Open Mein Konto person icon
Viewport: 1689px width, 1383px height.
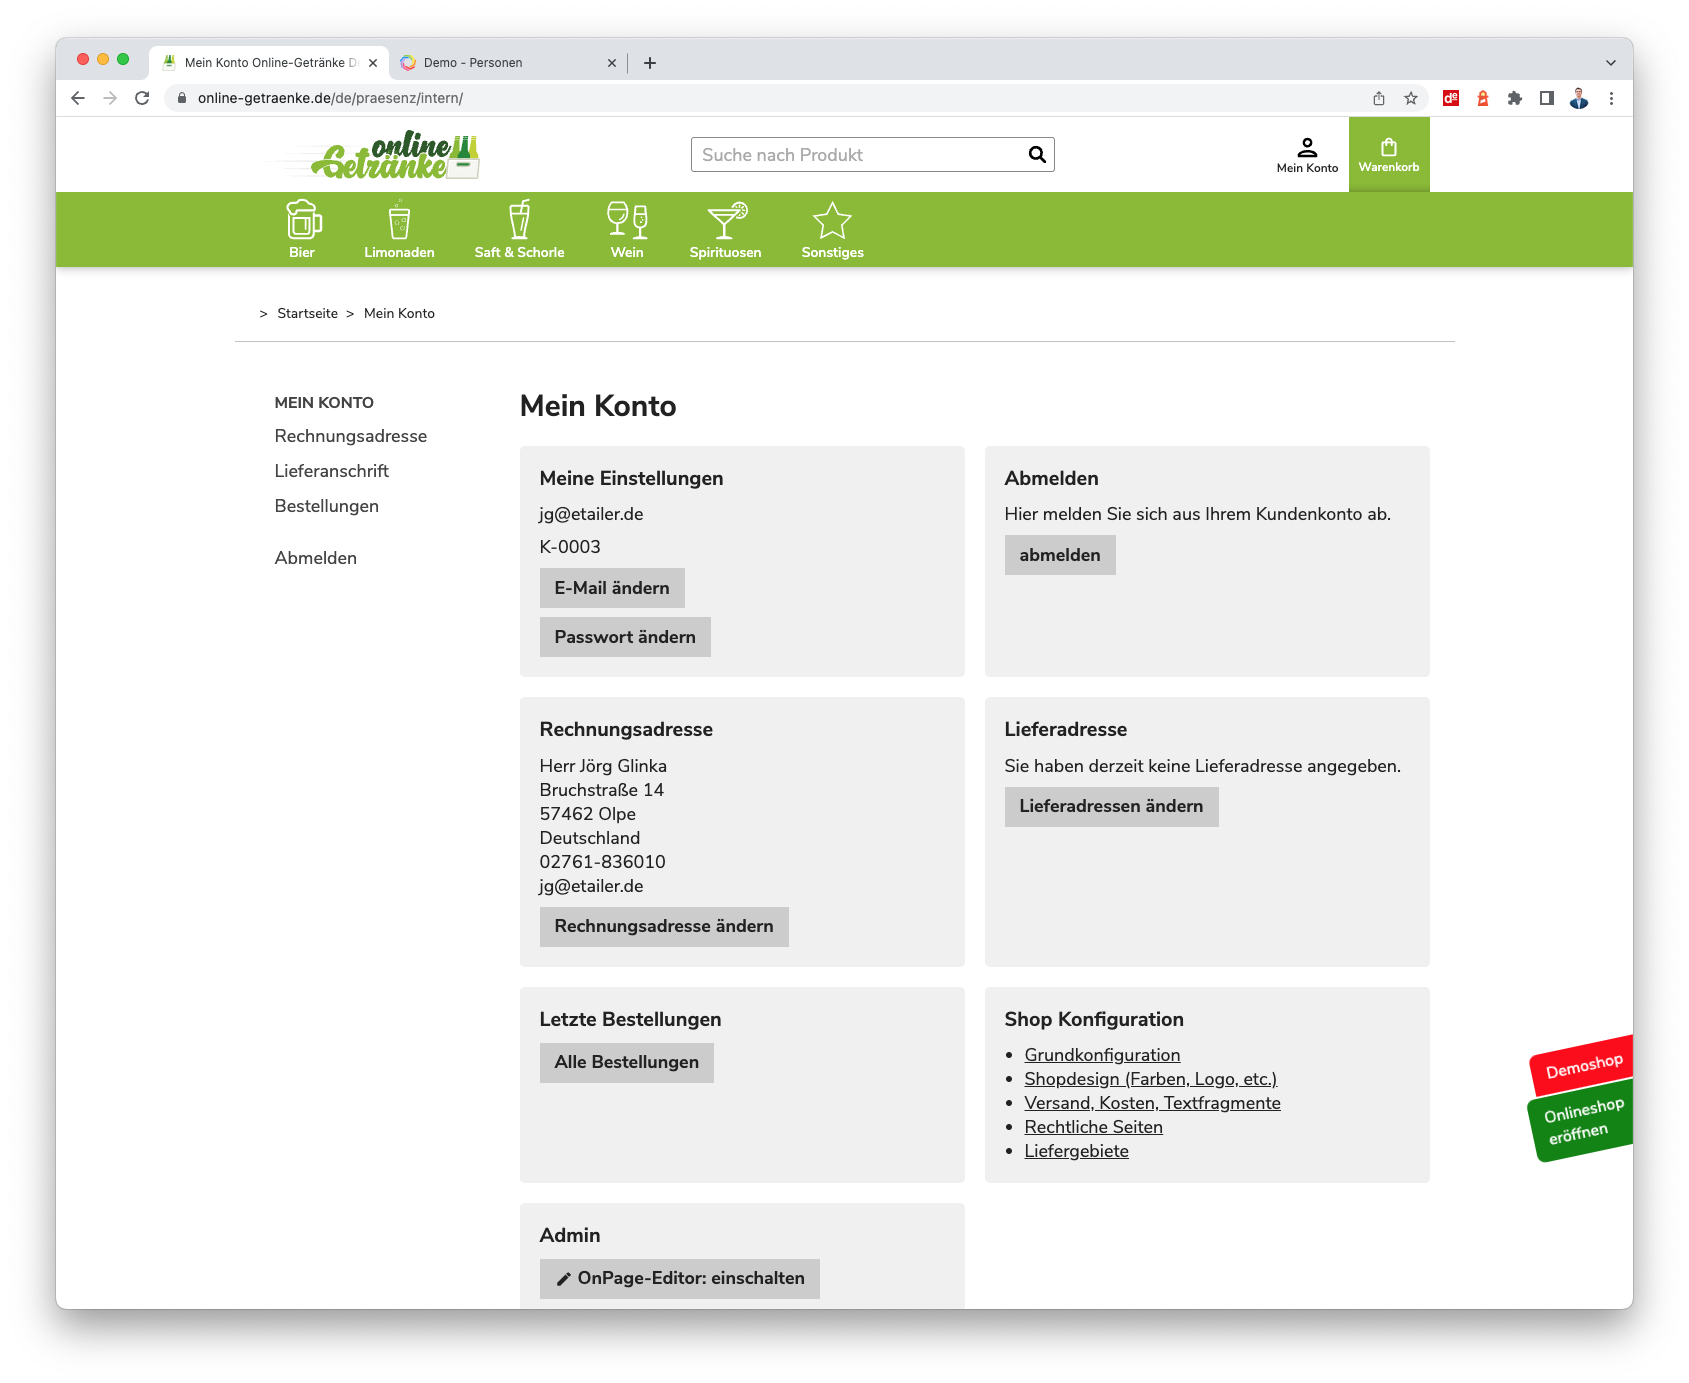(x=1307, y=148)
